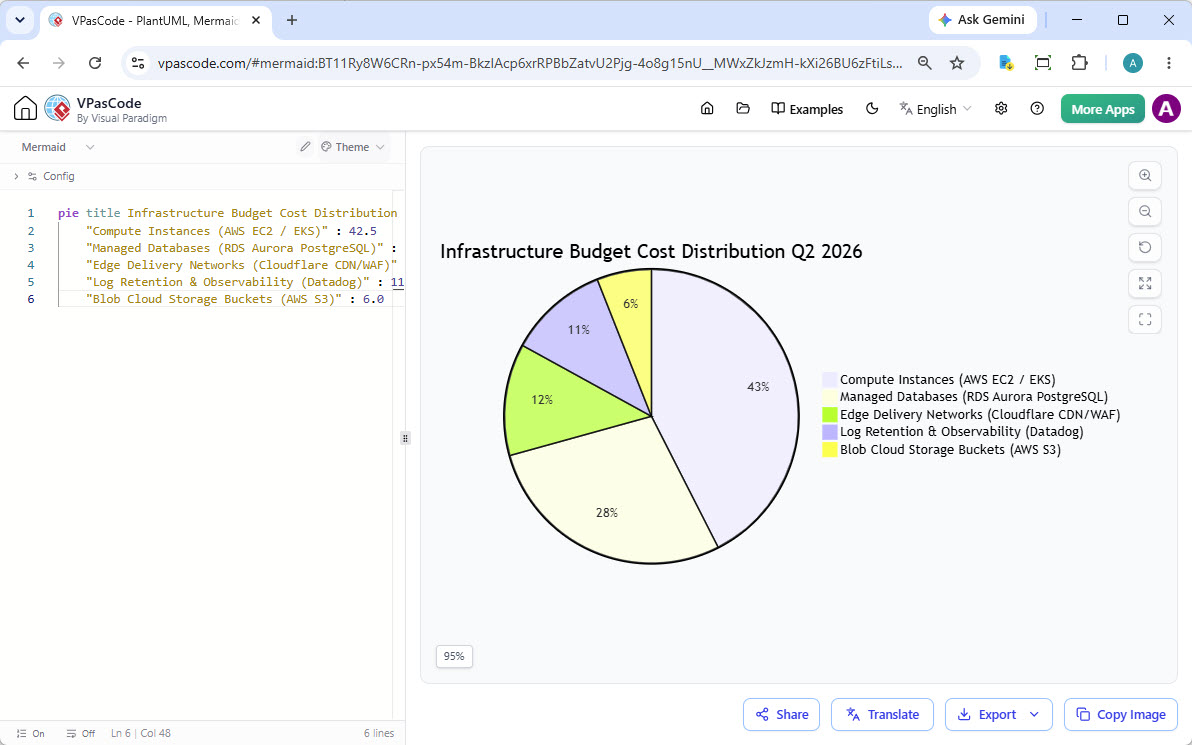Click line number 4 in the editor gutter
The height and width of the screenshot is (745, 1192).
(30, 265)
